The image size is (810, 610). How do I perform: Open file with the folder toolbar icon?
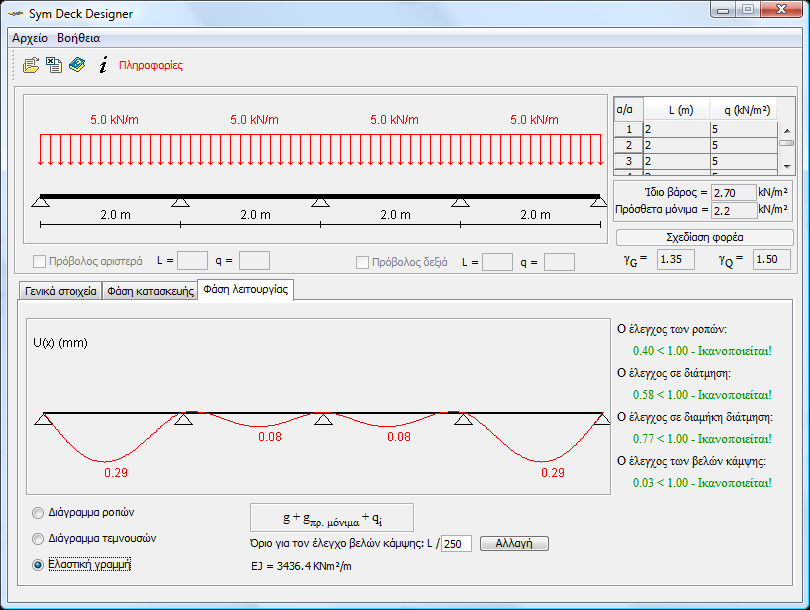[31, 65]
